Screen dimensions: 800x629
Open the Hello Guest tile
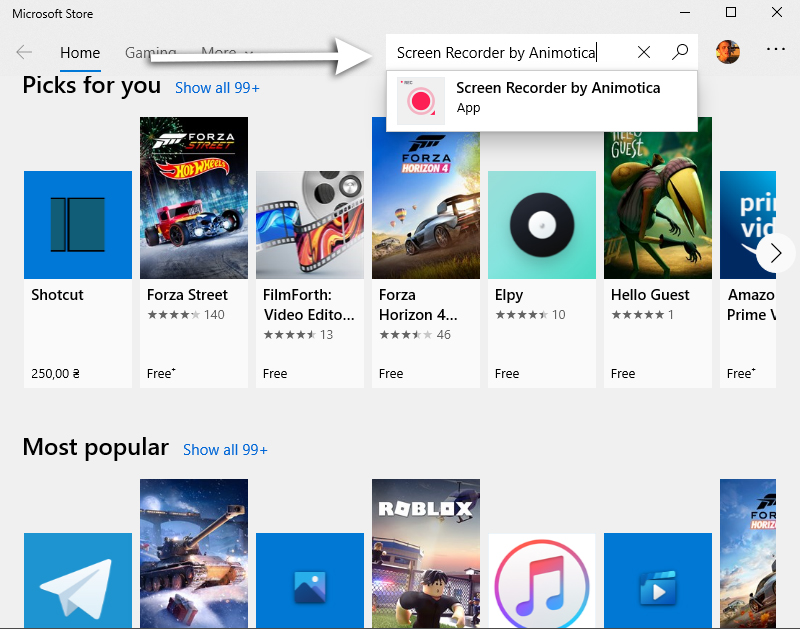(658, 253)
